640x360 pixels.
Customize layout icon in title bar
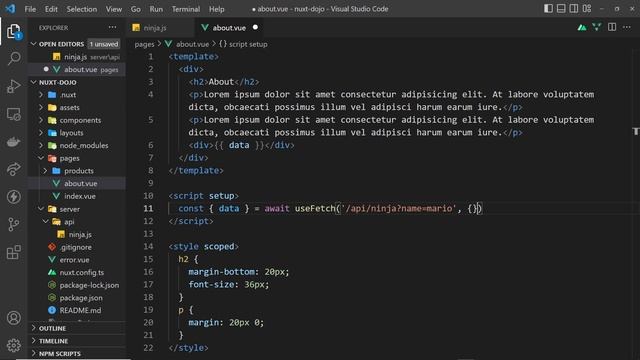pyautogui.click(x=587, y=9)
